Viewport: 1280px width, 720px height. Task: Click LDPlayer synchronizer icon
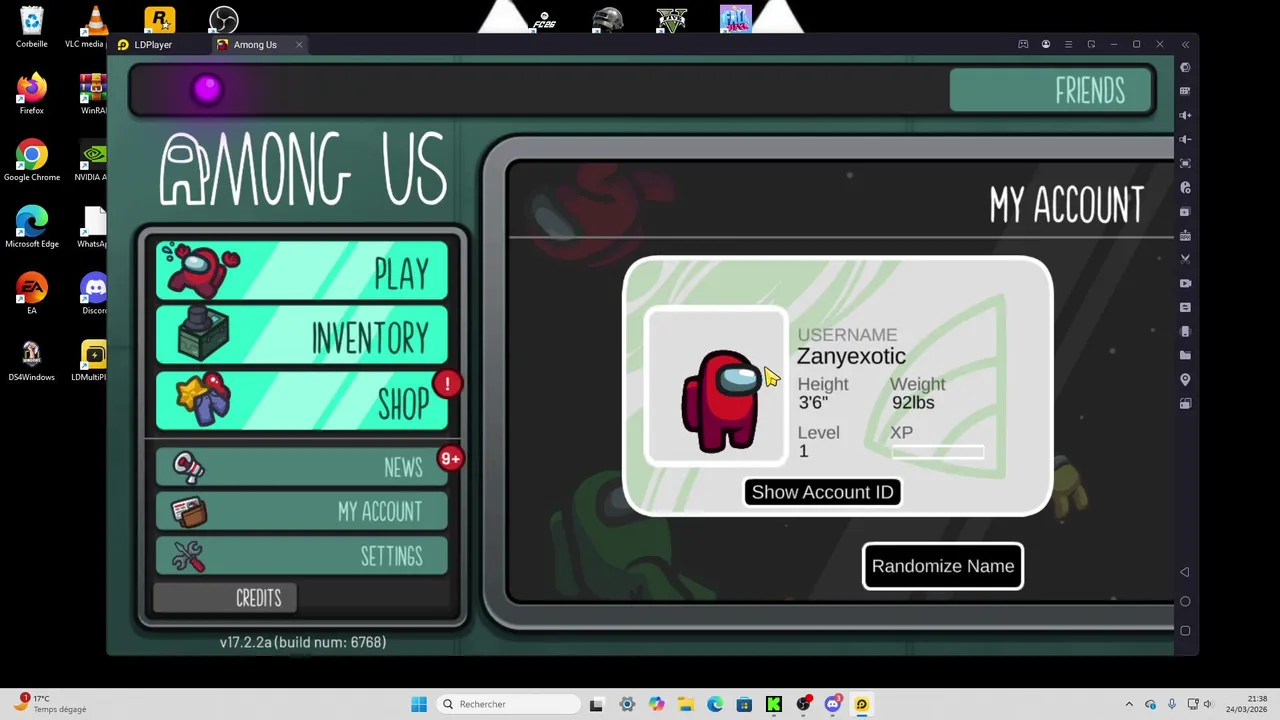tap(1185, 307)
